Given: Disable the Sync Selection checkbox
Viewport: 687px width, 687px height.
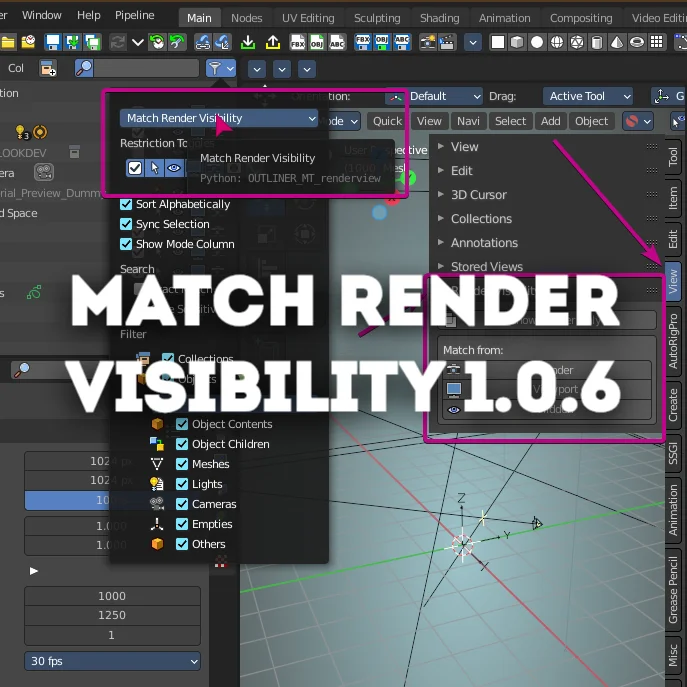Looking at the screenshot, I should click(x=126, y=224).
